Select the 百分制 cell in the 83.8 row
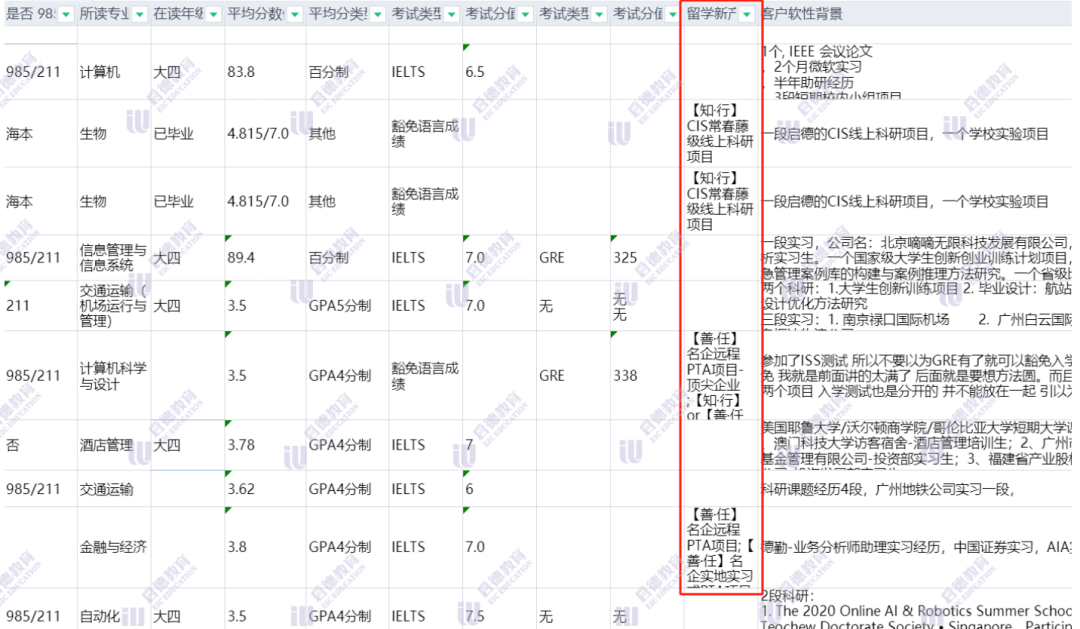 pyautogui.click(x=347, y=72)
